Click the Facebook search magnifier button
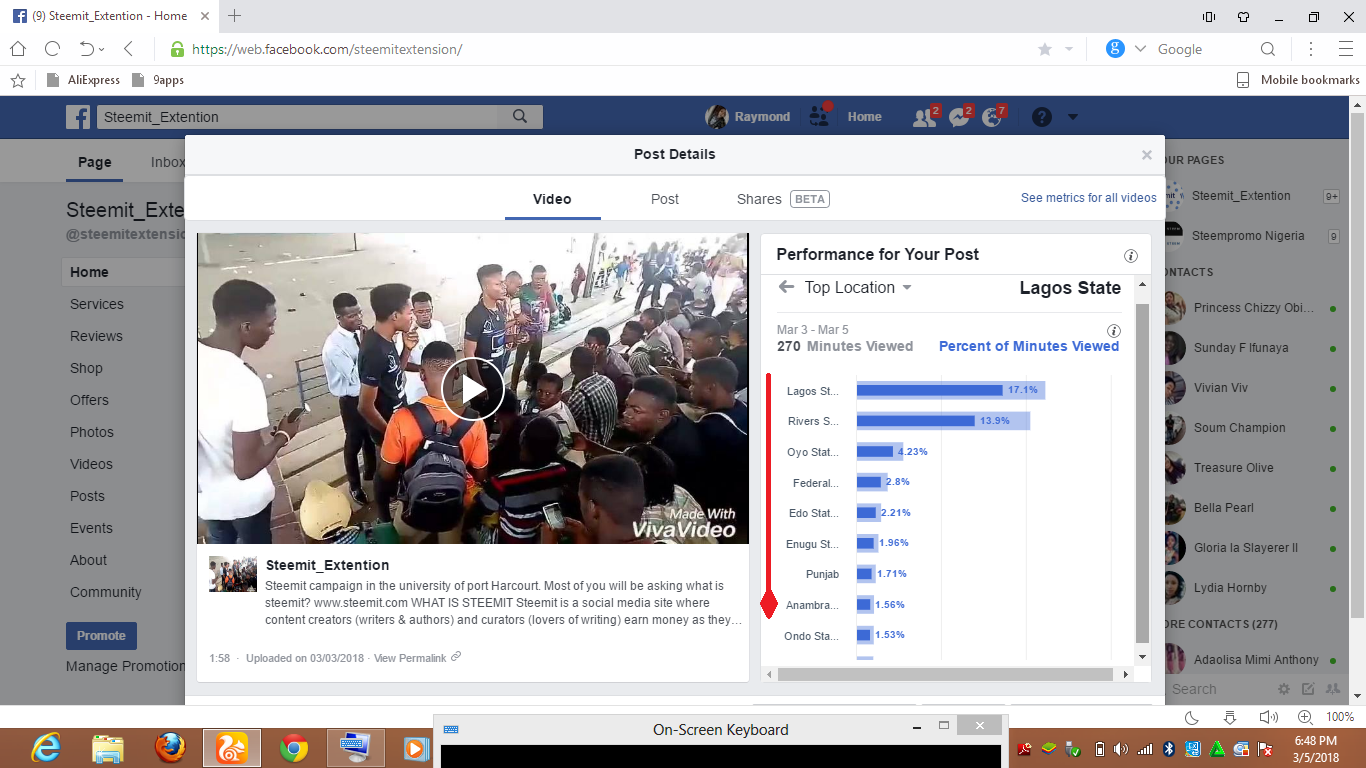Image resolution: width=1366 pixels, height=768 pixels. 520,117
